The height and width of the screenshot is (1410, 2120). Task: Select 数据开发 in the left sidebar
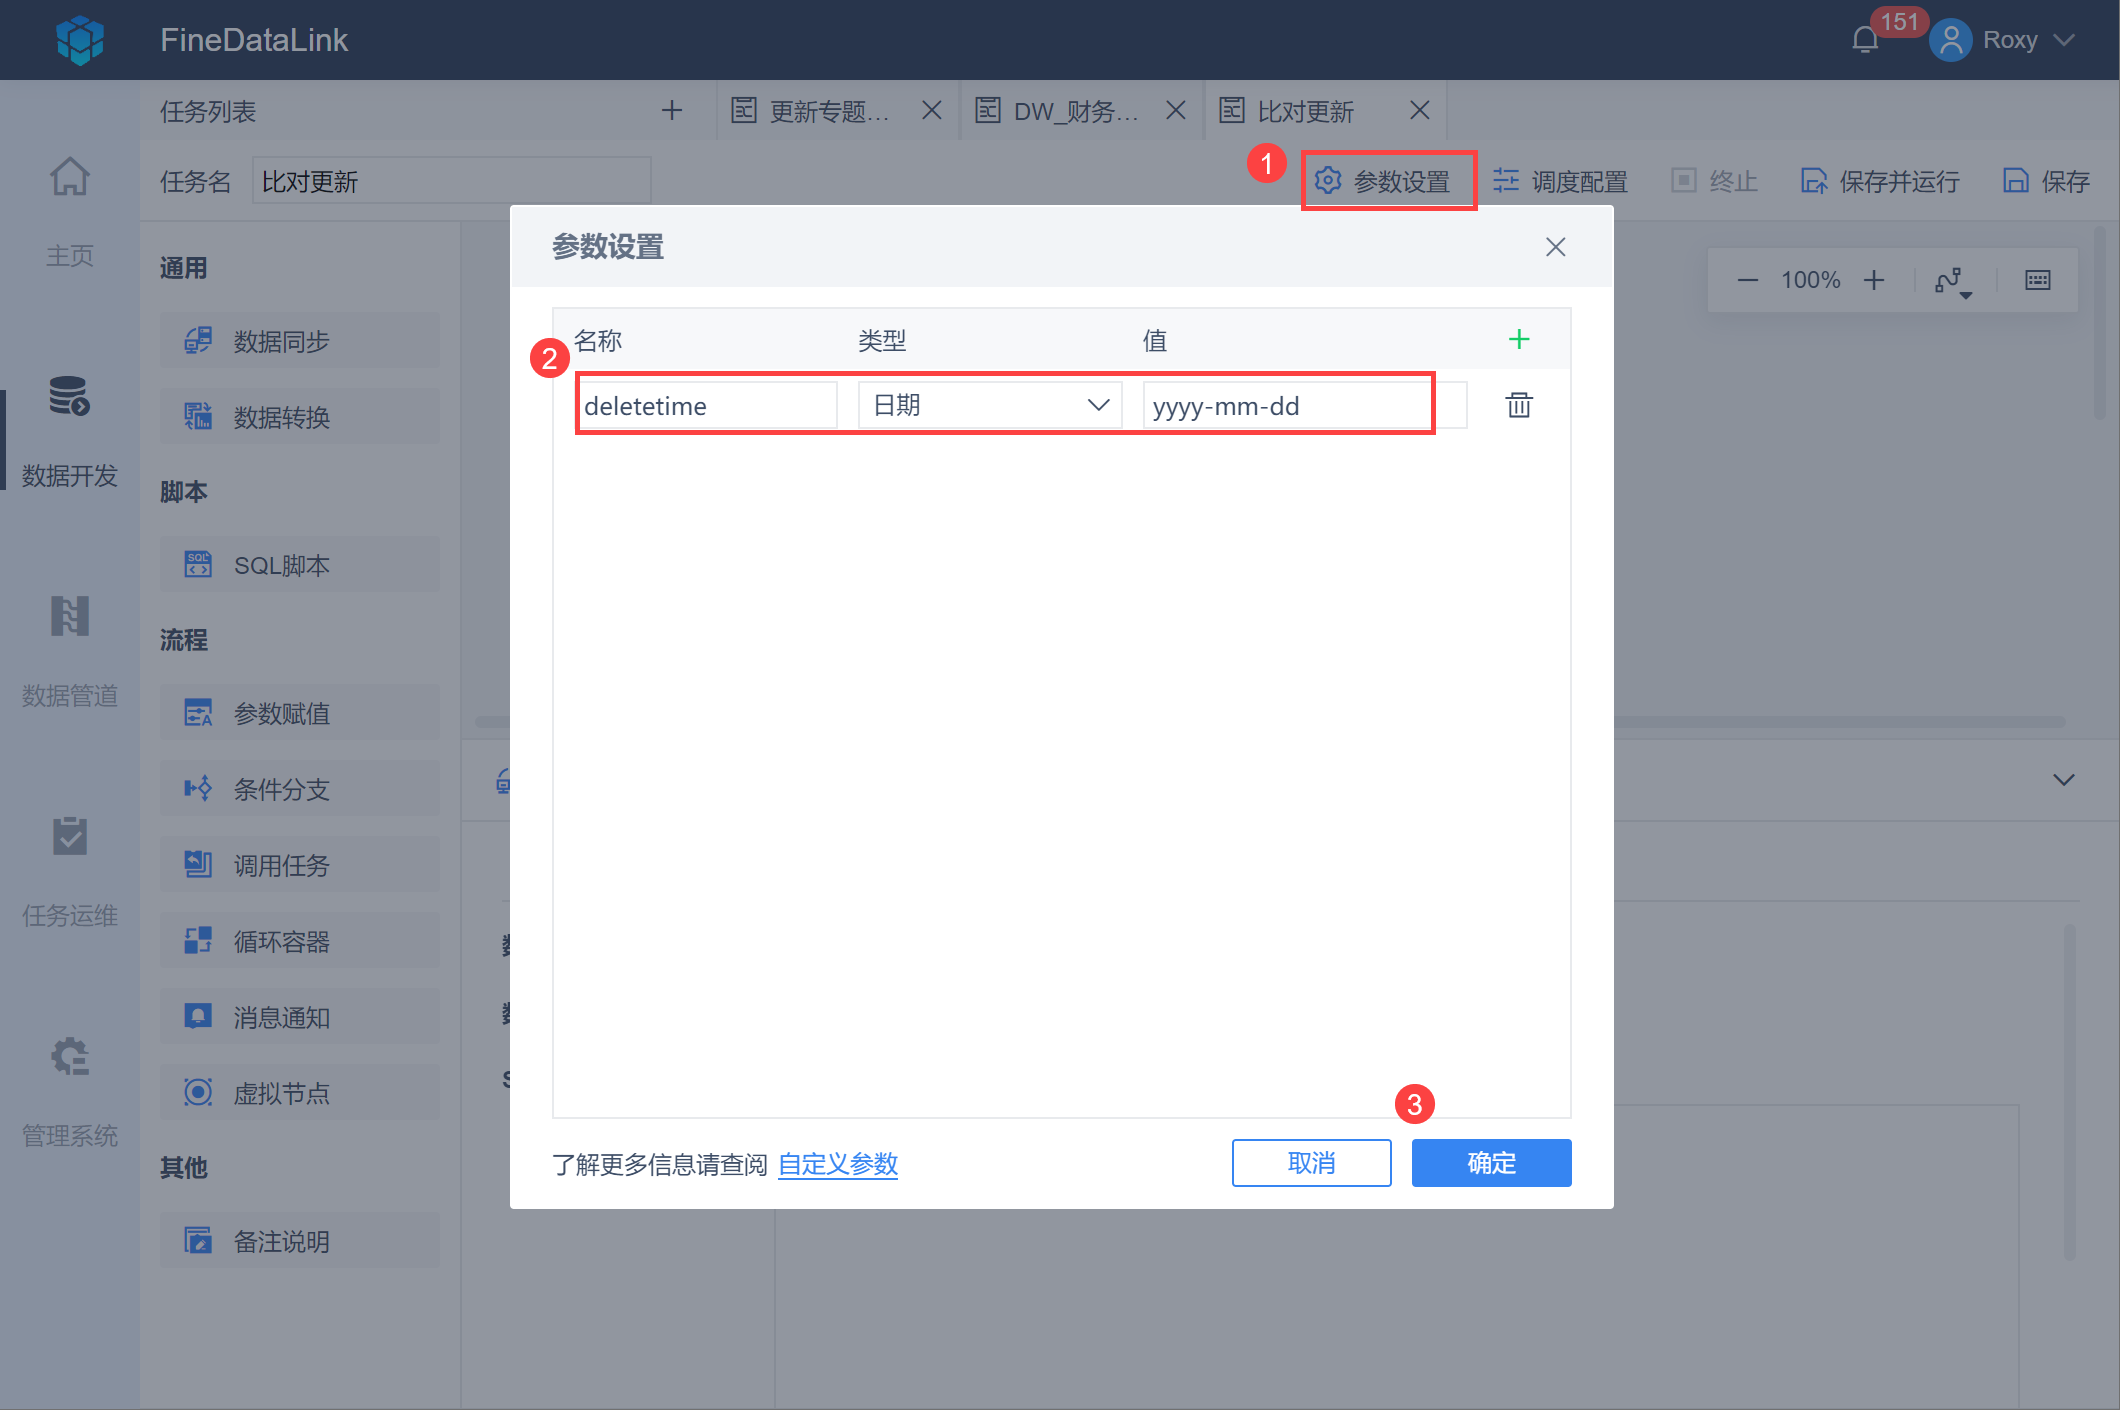coord(69,430)
